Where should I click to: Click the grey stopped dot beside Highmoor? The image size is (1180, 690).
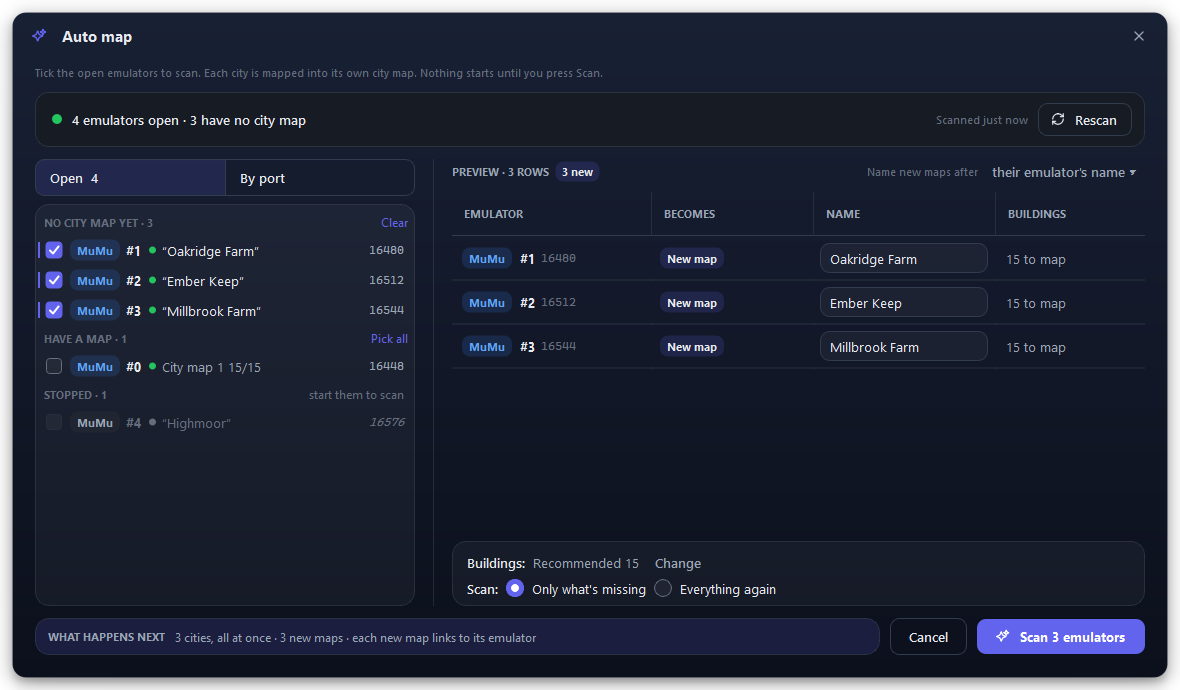[x=152, y=422]
